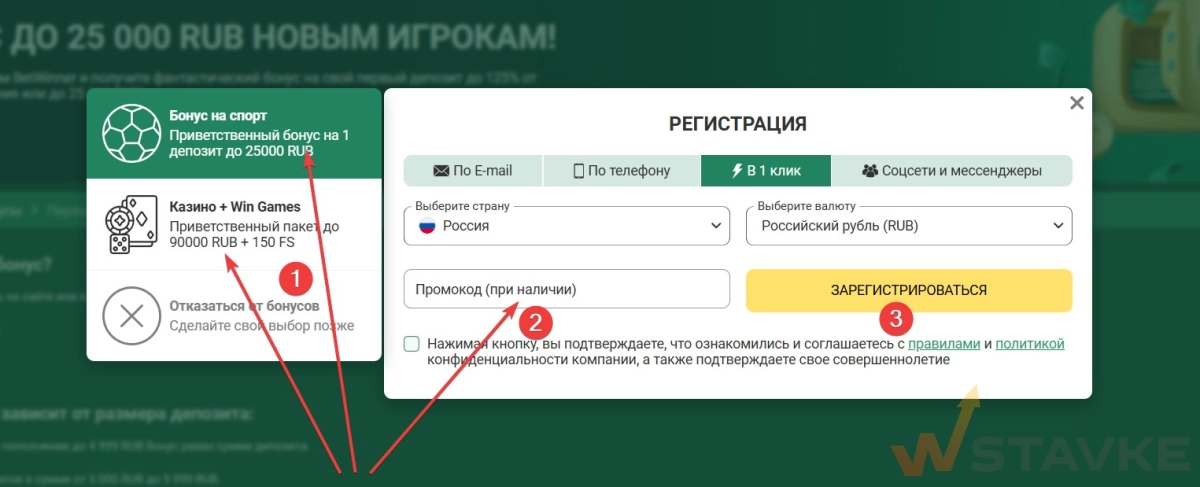The width and height of the screenshot is (1200, 487).
Task: Click the X circle decline bonuses icon
Action: point(132,316)
